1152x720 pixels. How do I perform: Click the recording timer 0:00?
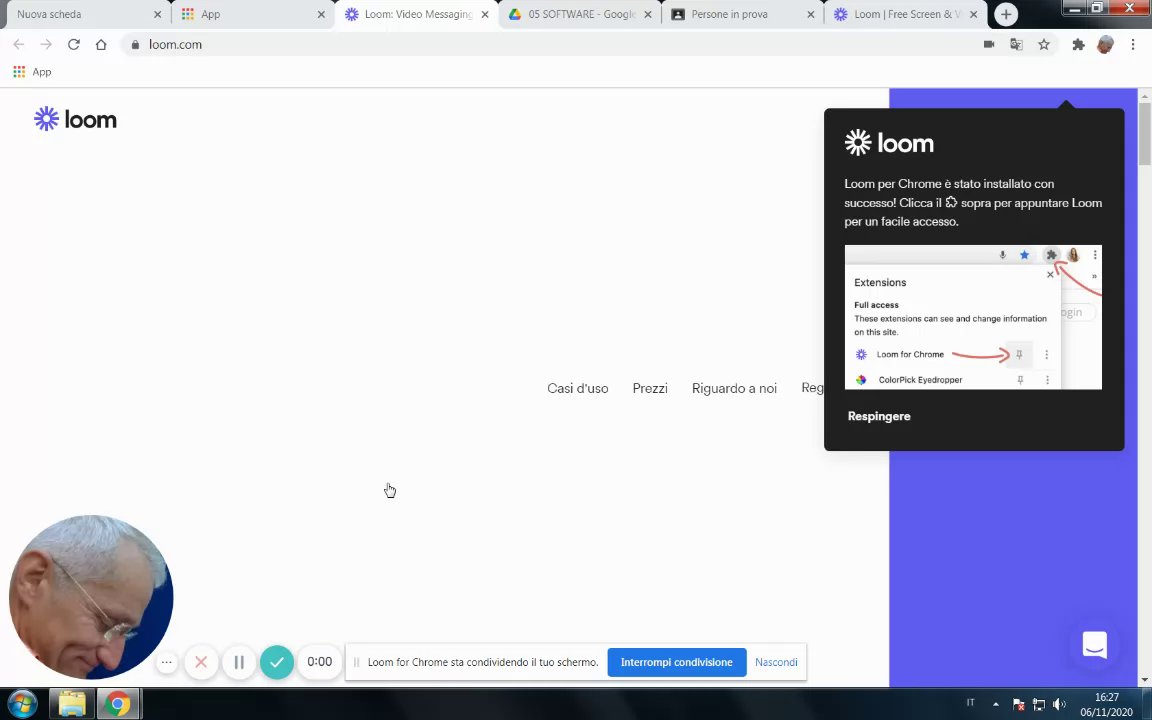[320, 662]
